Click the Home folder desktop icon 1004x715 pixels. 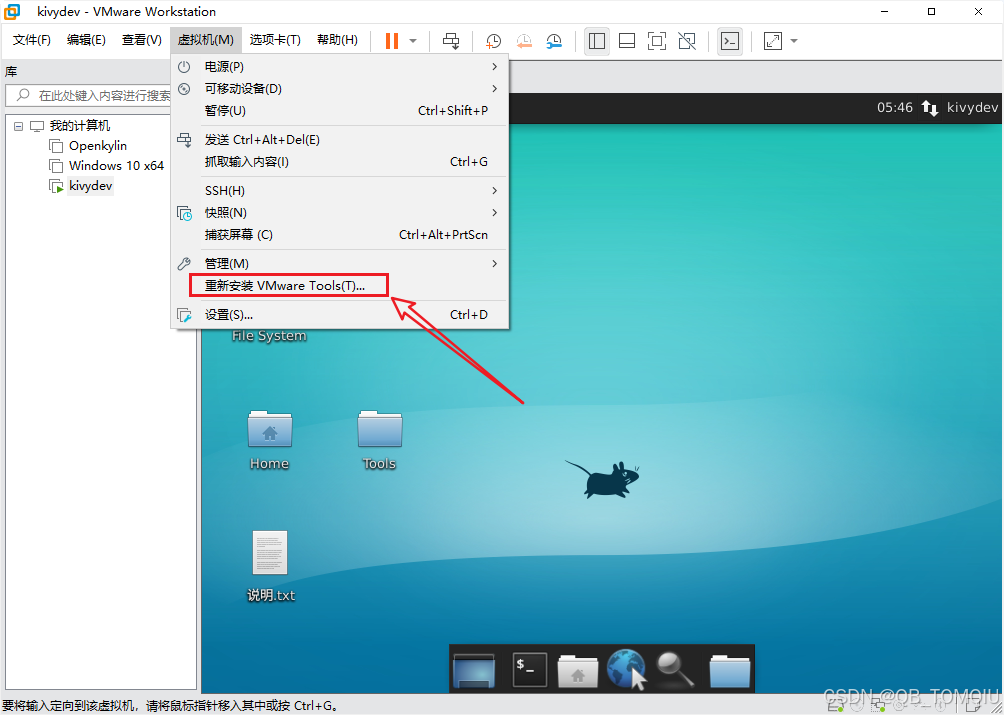[x=270, y=440]
